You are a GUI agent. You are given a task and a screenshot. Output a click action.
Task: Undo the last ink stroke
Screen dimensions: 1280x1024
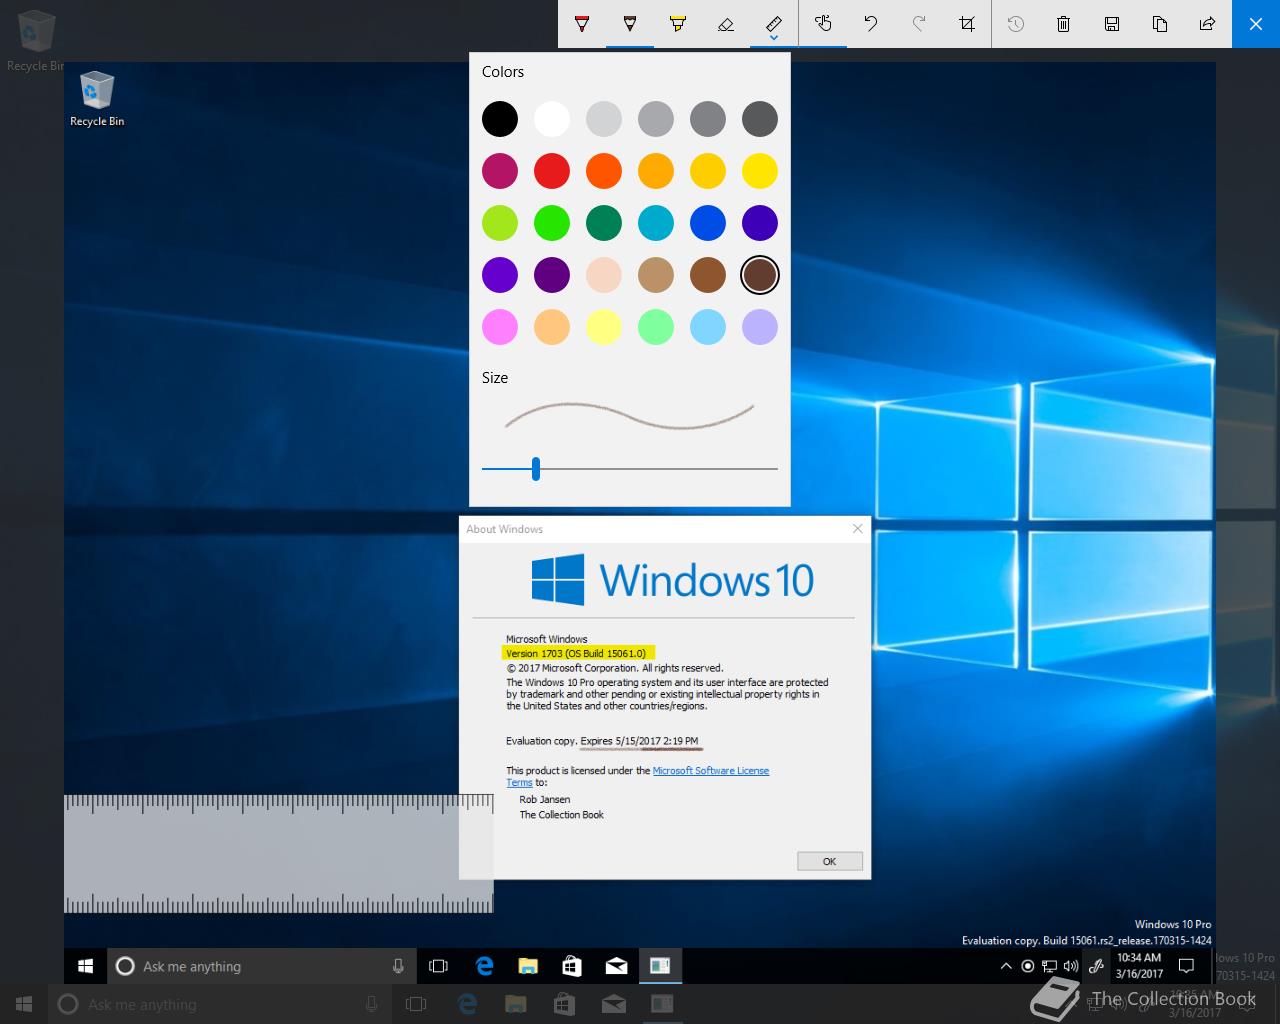click(x=871, y=24)
